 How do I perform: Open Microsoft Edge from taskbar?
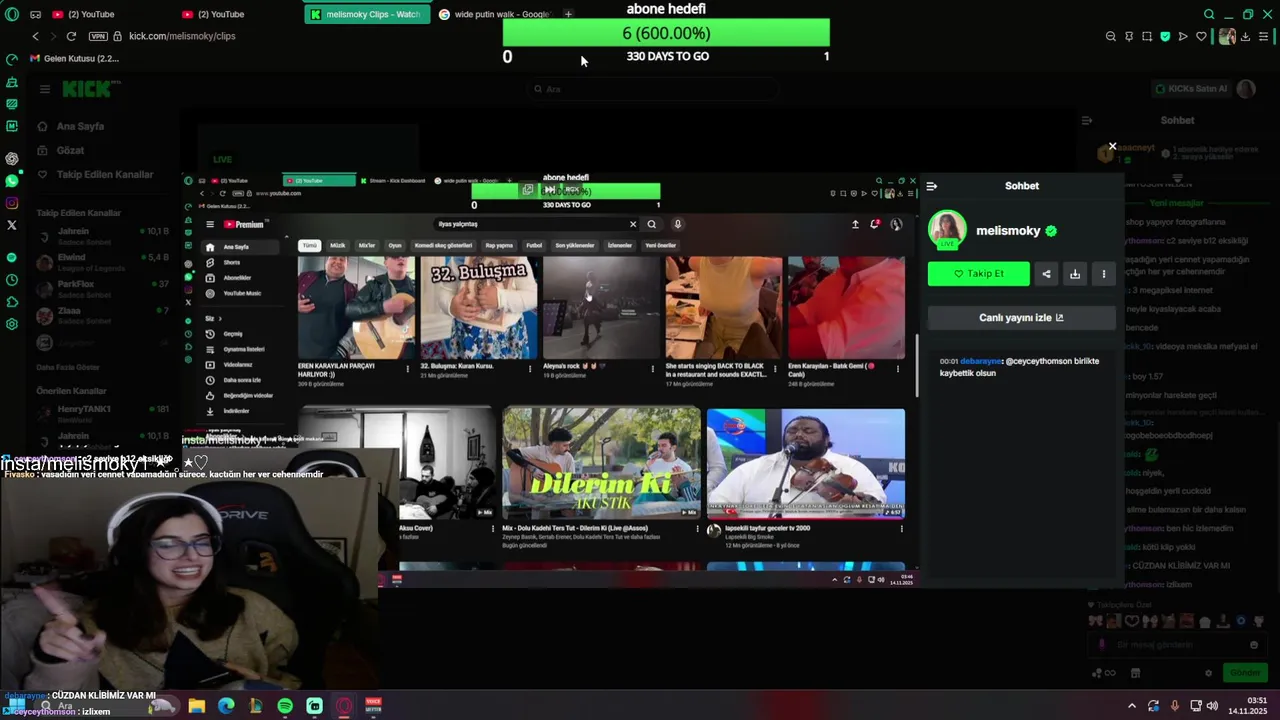pyautogui.click(x=226, y=706)
